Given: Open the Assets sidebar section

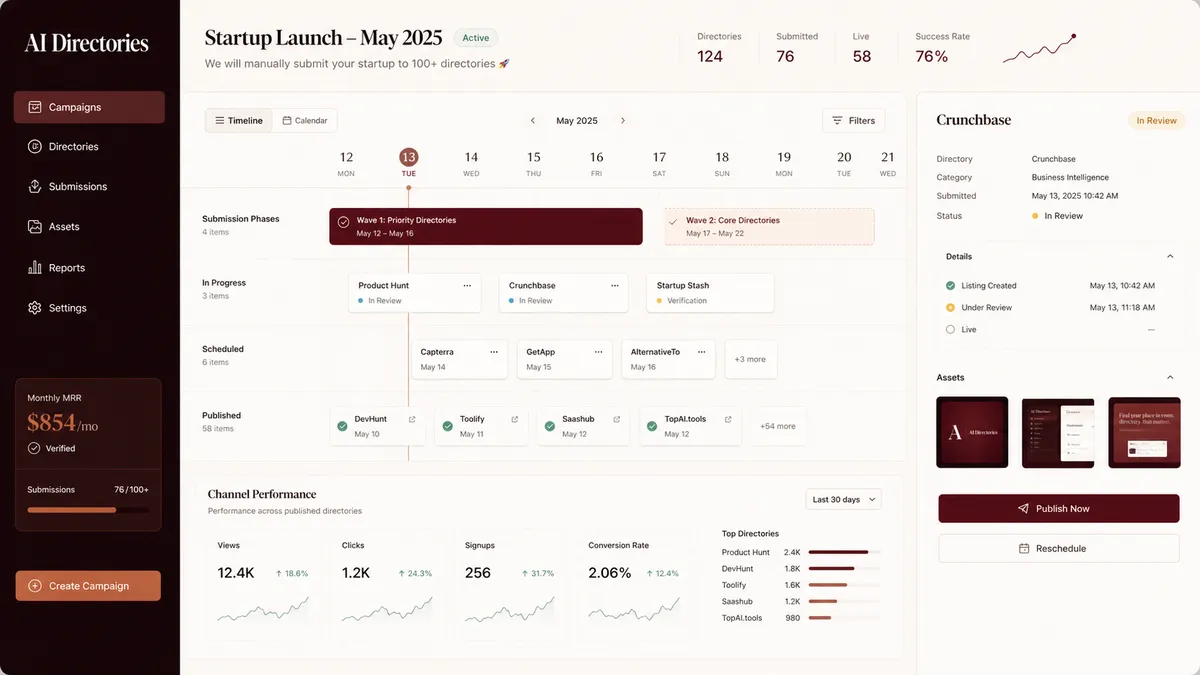Looking at the screenshot, I should coord(89,226).
